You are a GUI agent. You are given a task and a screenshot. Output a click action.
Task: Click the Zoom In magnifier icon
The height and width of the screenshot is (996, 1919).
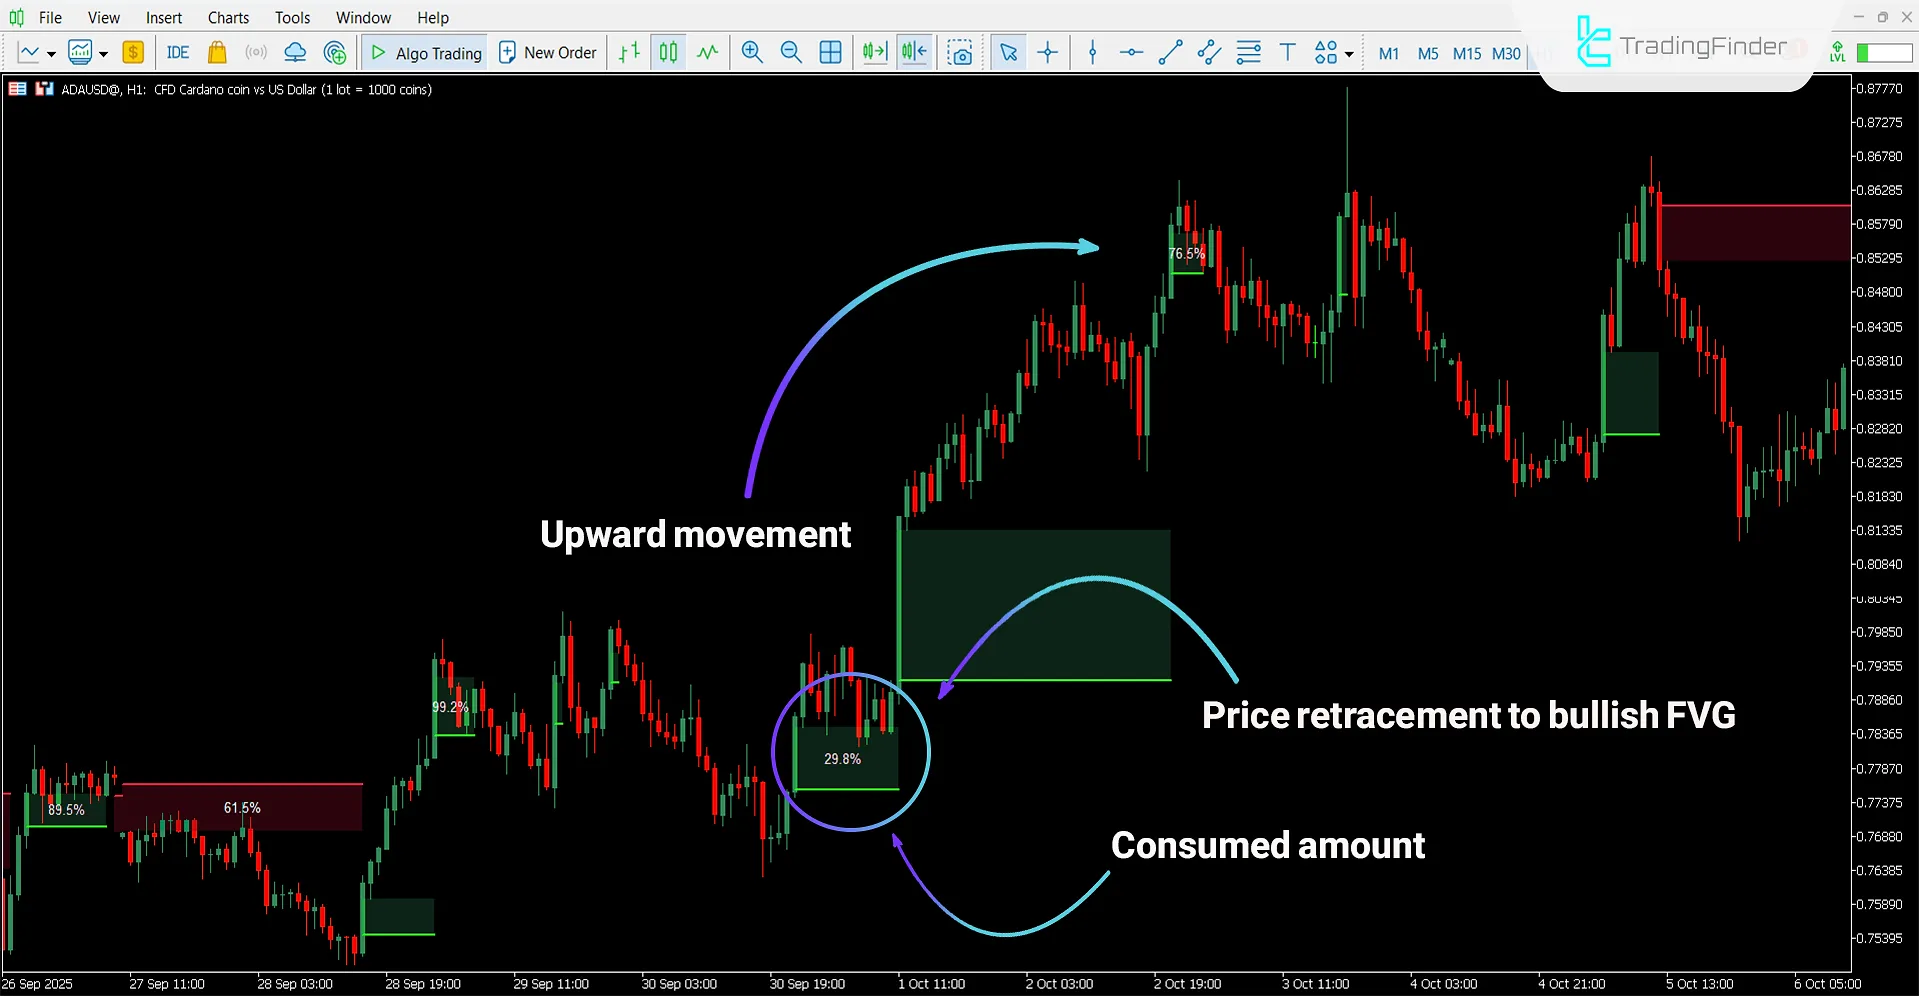(752, 53)
